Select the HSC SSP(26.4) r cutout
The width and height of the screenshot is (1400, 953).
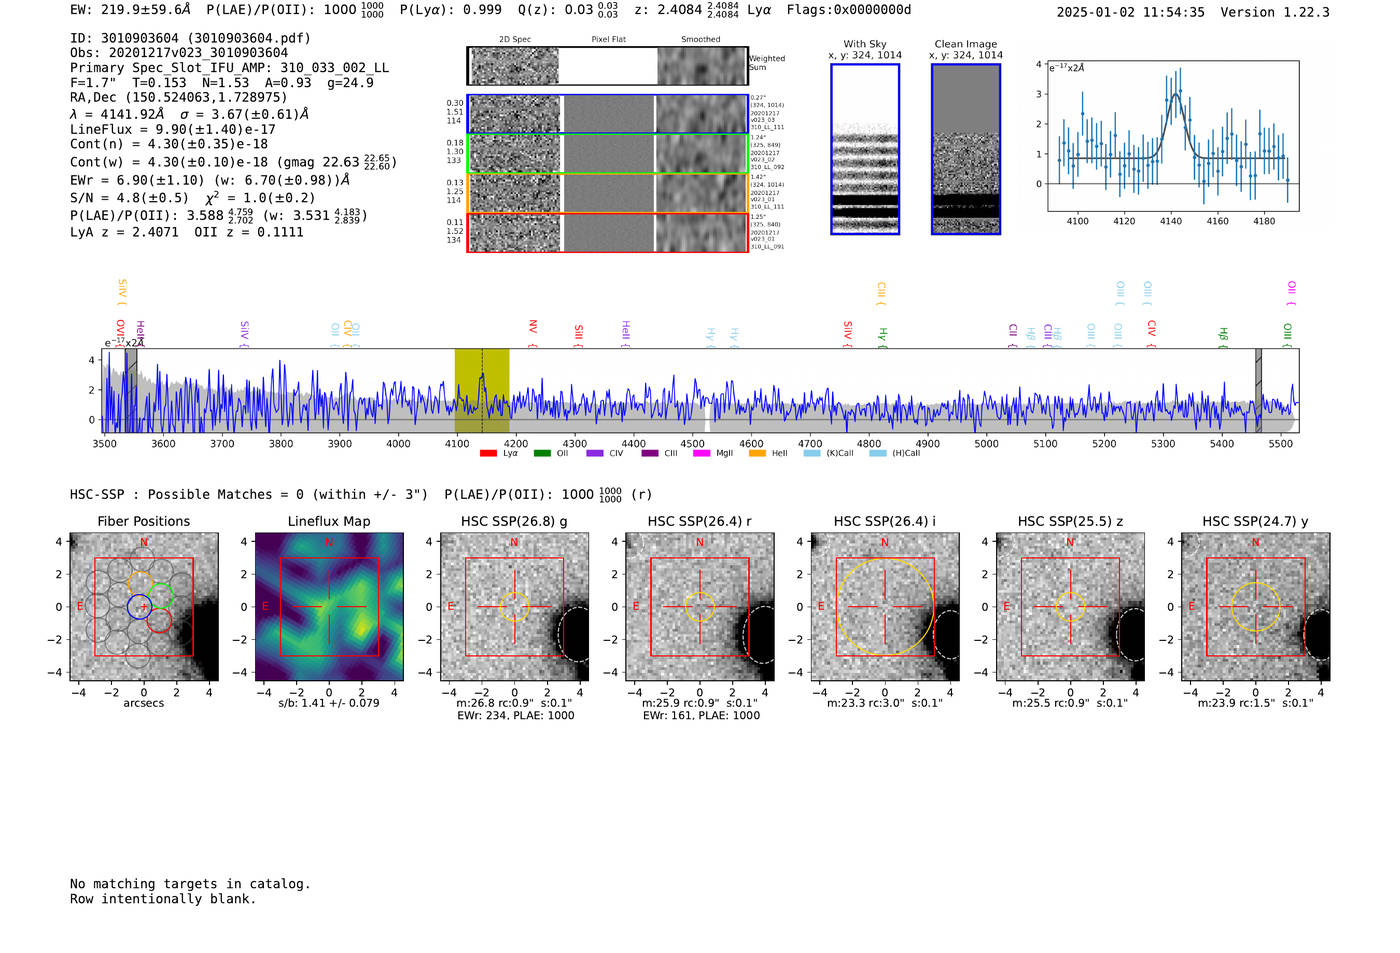click(700, 607)
